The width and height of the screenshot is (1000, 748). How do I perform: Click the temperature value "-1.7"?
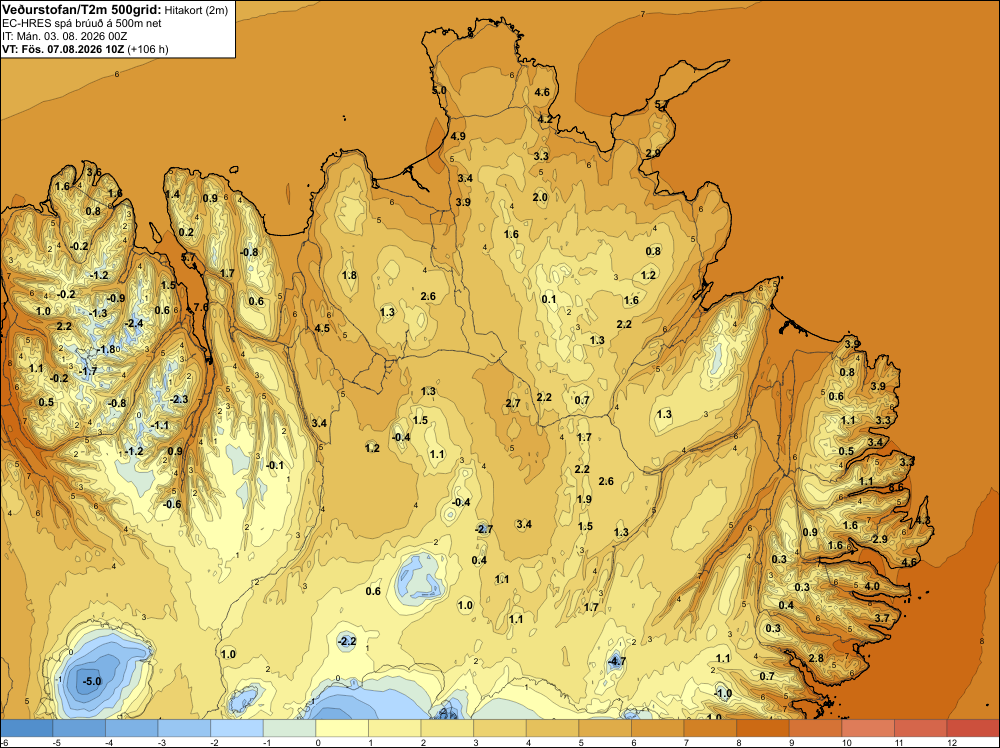[x=87, y=370]
